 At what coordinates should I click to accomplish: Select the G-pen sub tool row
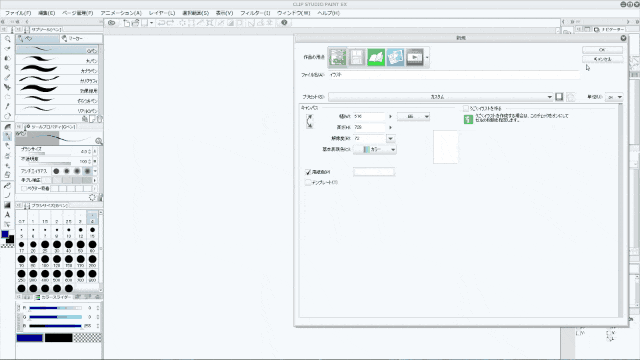[57, 50]
